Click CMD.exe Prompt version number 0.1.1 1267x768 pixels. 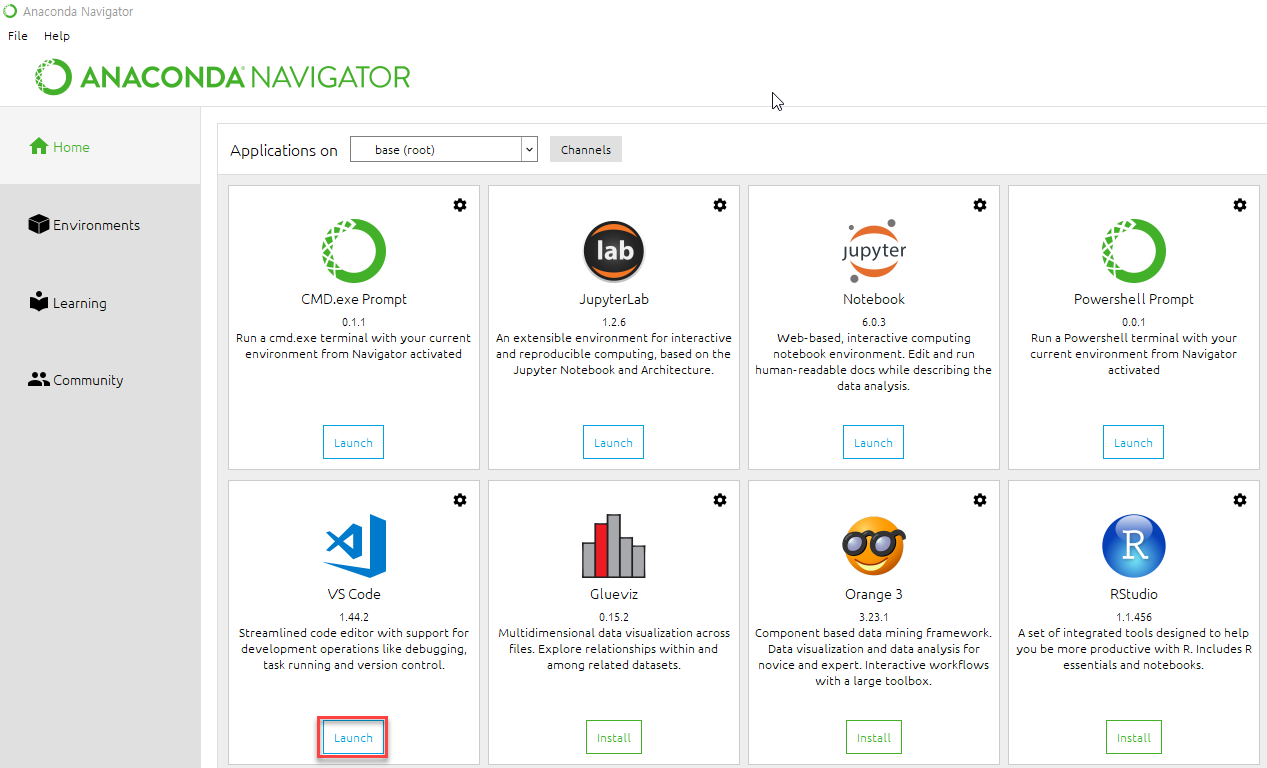point(354,322)
